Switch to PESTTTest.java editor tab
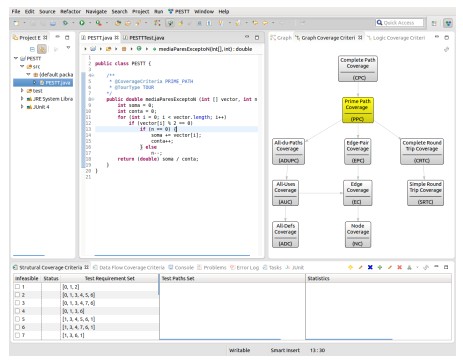463x362 pixels. [x=144, y=38]
